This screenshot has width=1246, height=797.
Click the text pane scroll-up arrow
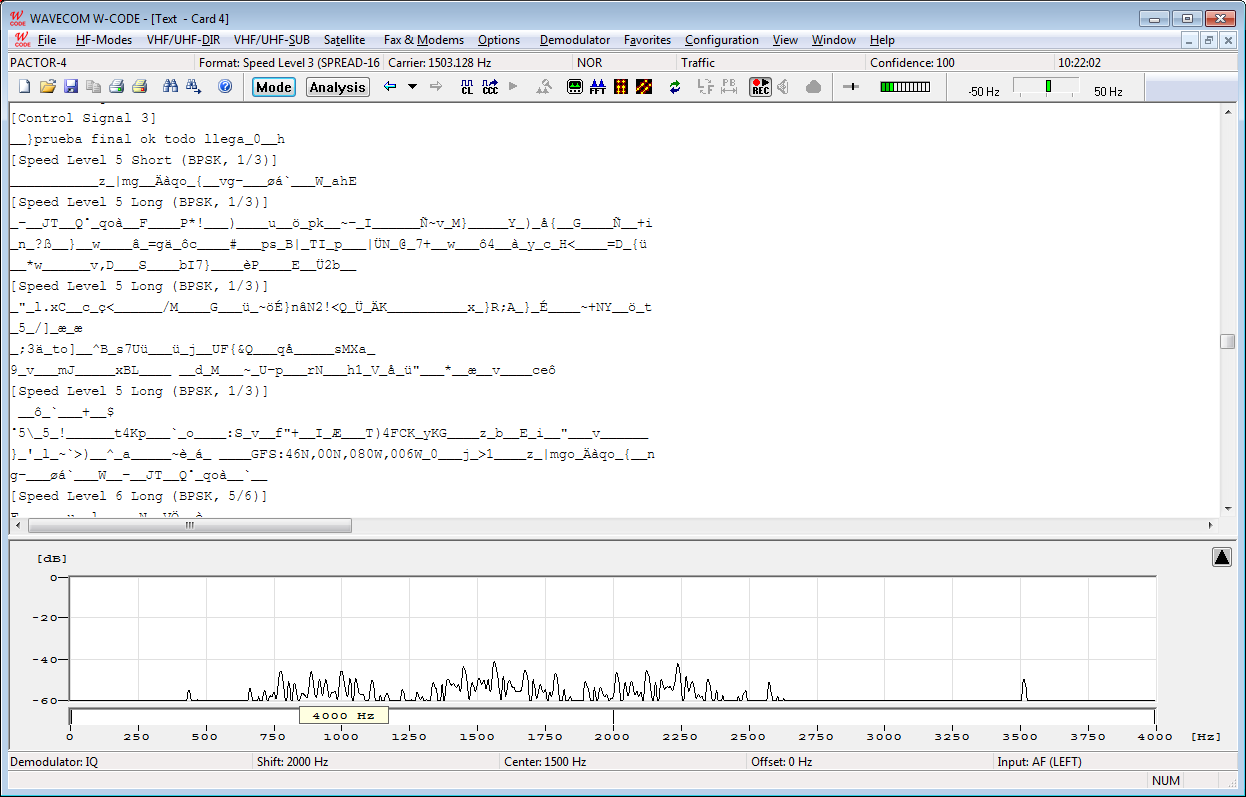pos(1227,111)
